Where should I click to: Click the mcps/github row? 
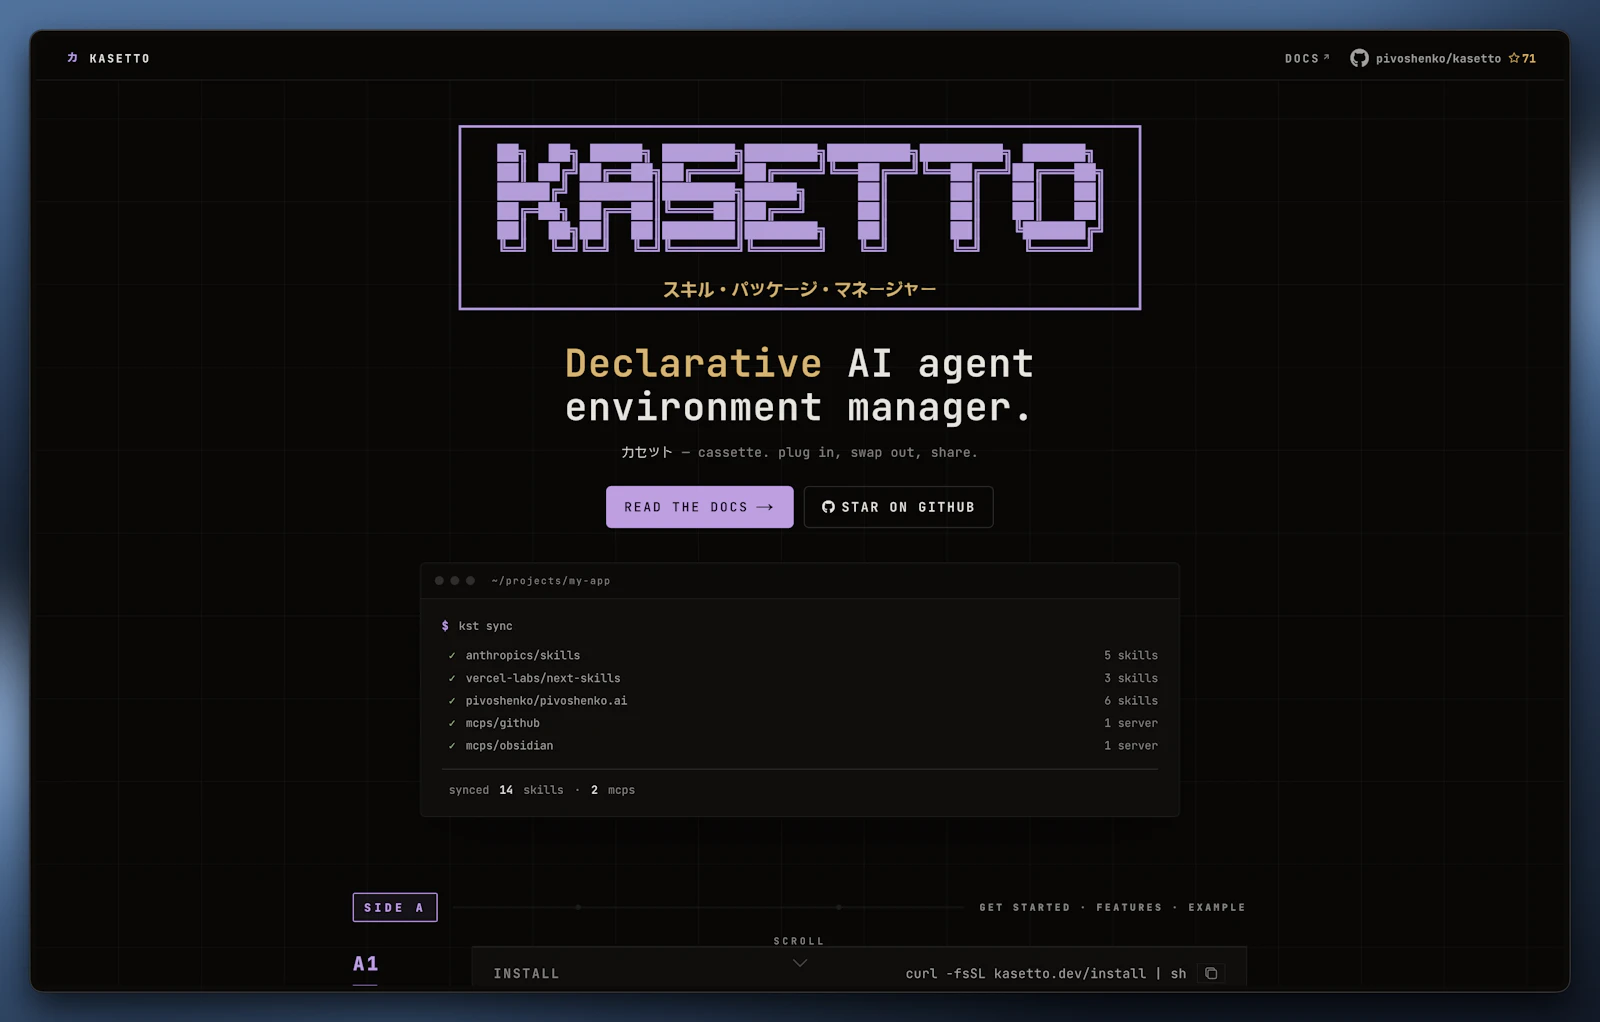click(800, 723)
